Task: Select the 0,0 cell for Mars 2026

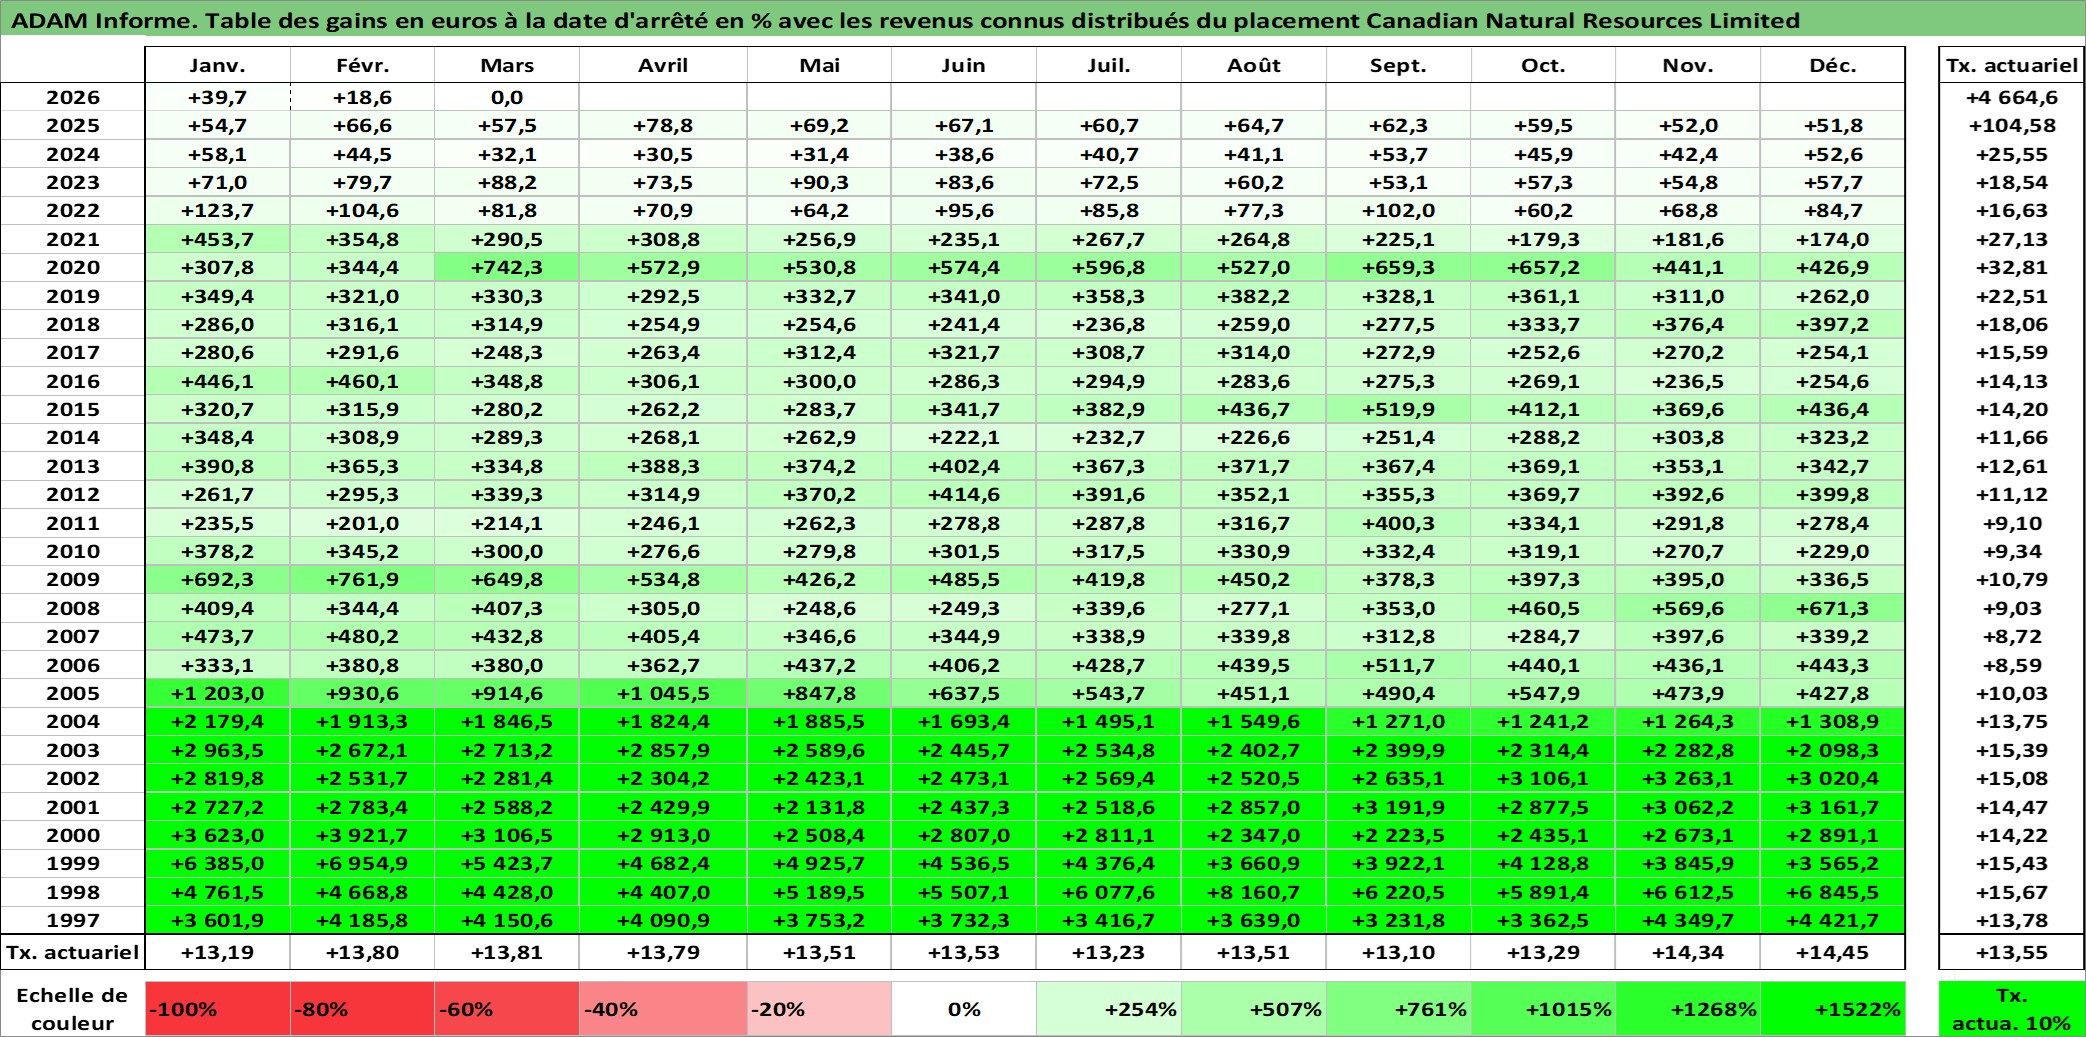Action: [507, 97]
